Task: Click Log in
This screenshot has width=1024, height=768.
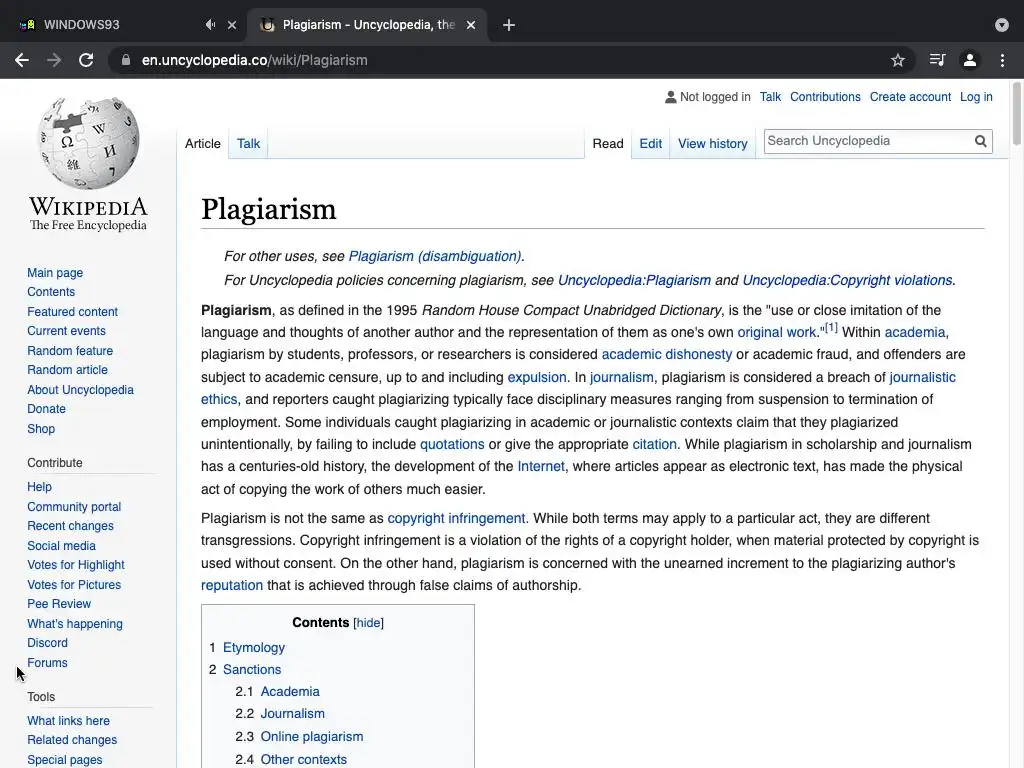Action: pyautogui.click(x=976, y=97)
